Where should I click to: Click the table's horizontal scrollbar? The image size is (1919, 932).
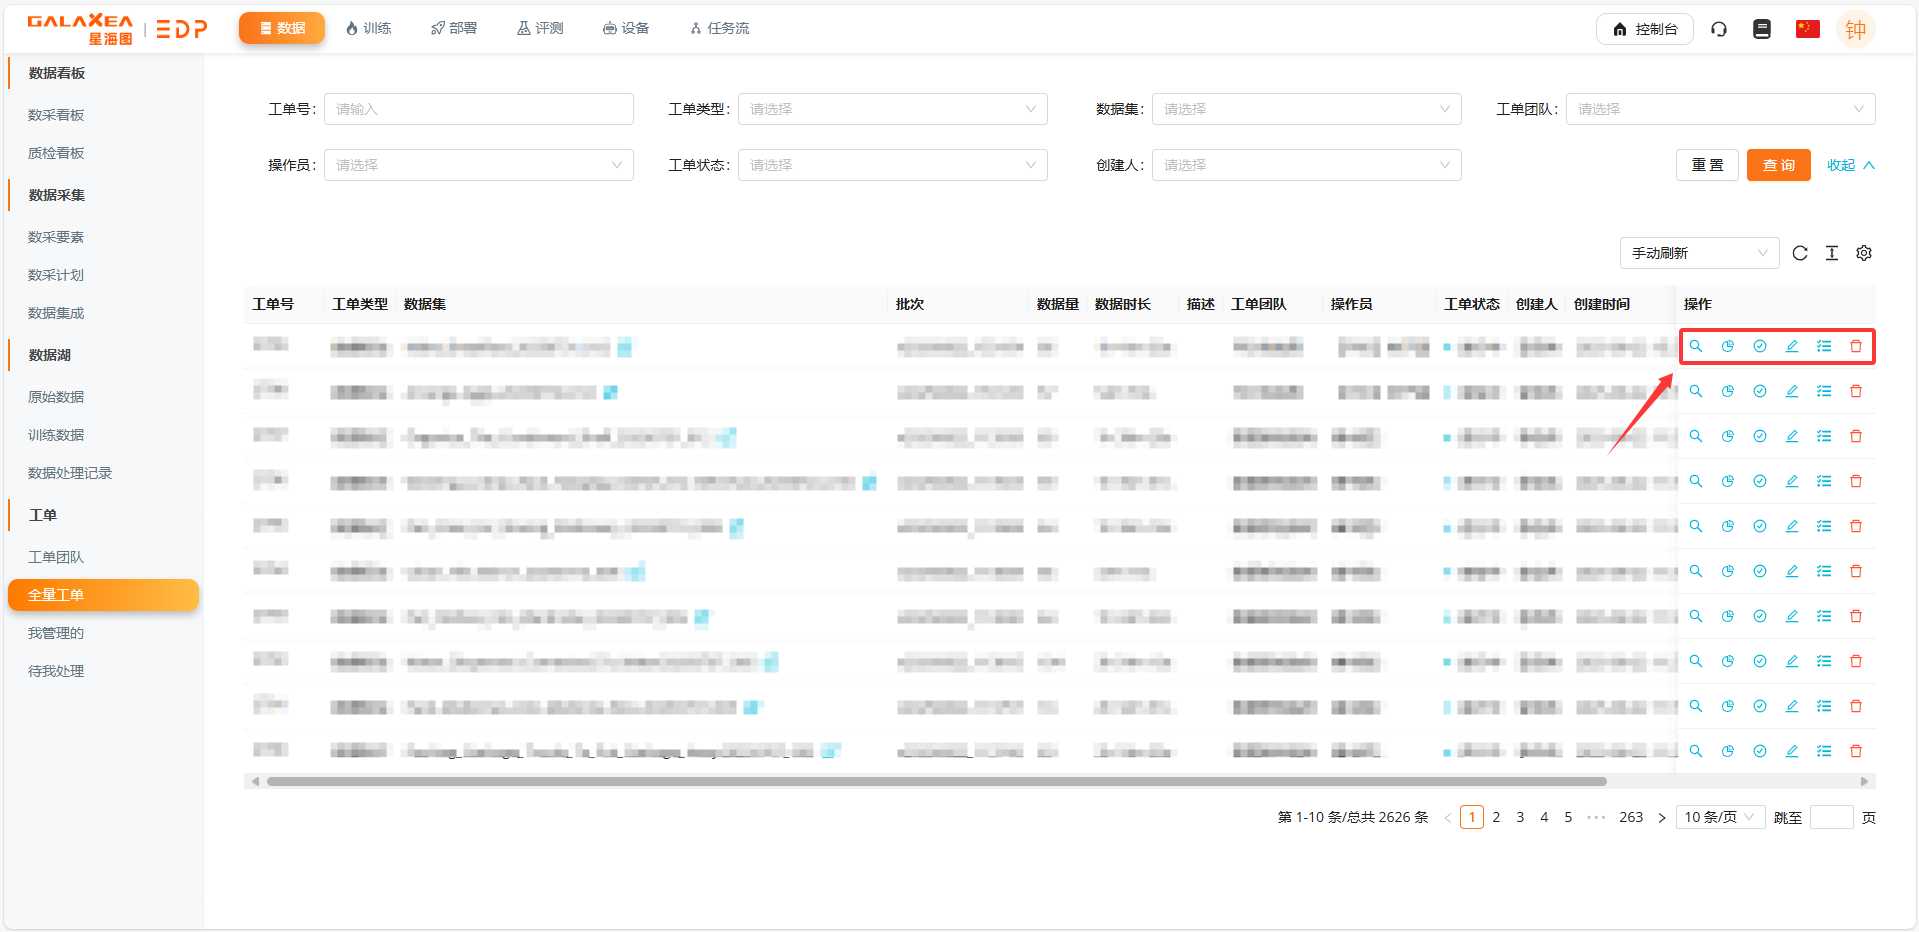[936, 781]
